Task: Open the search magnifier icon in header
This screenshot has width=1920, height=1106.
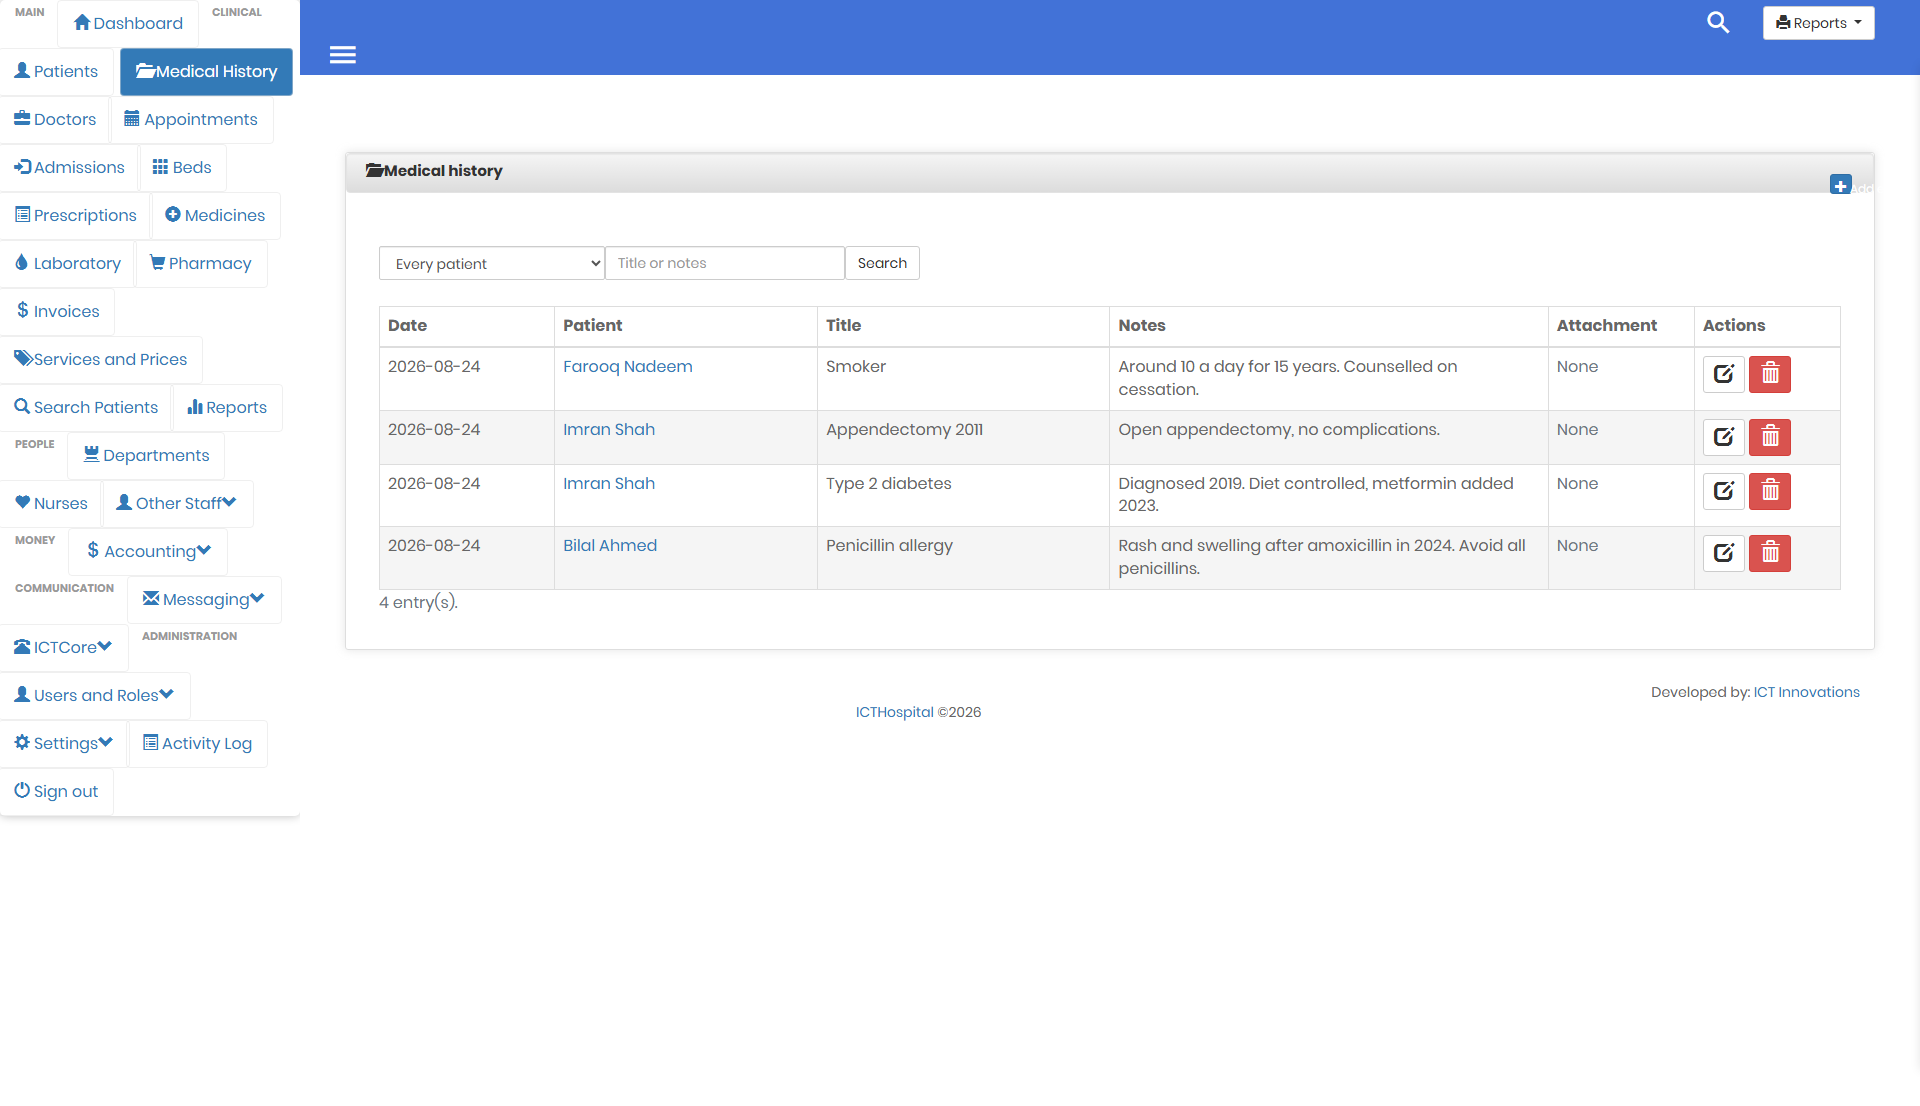Action: (1718, 22)
